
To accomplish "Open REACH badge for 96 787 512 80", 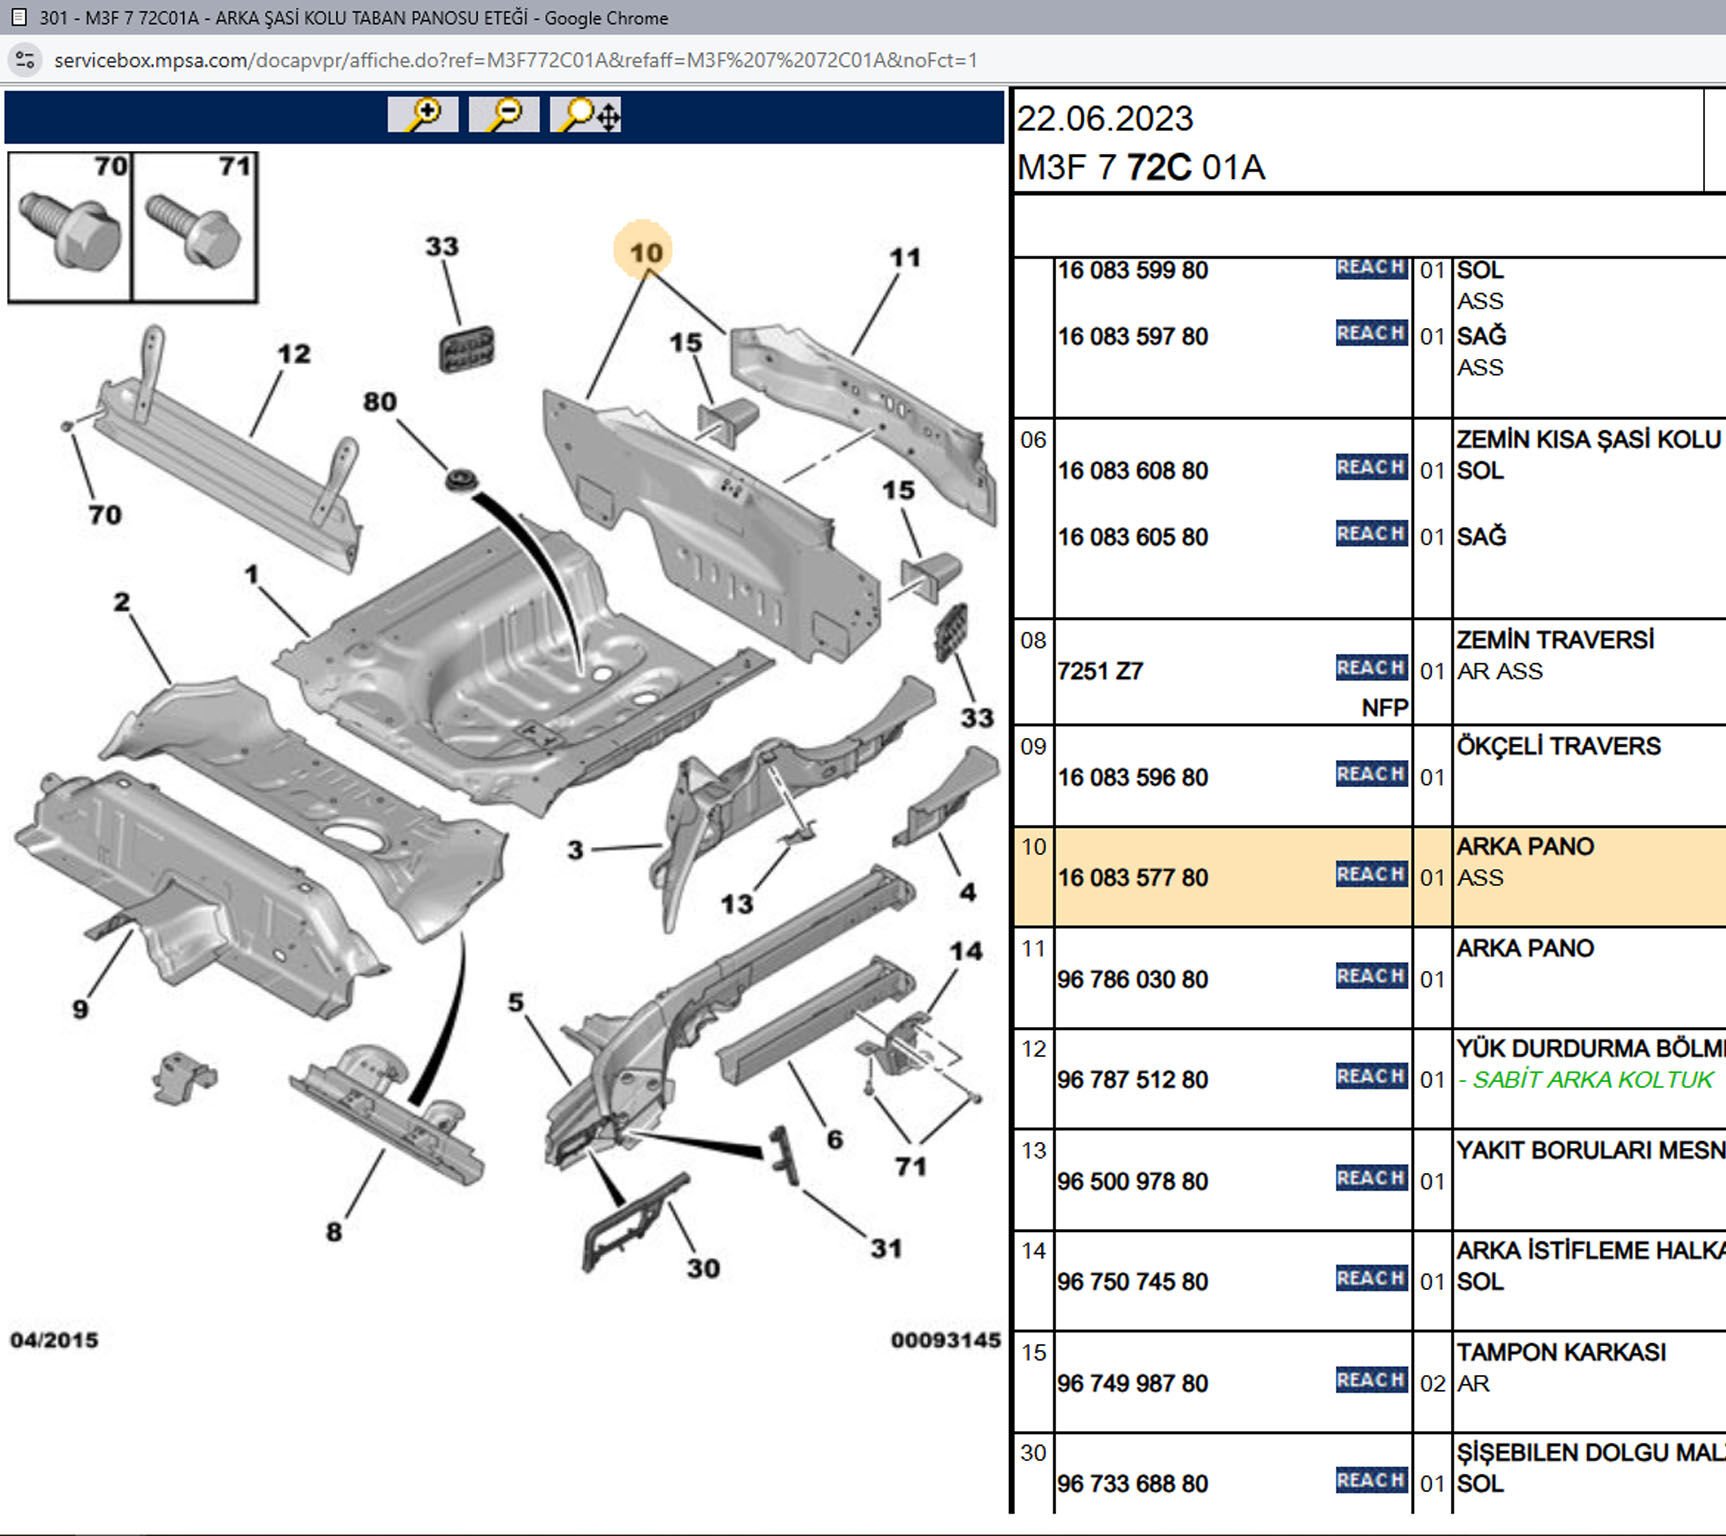I will pyautogui.click(x=1371, y=1076).
